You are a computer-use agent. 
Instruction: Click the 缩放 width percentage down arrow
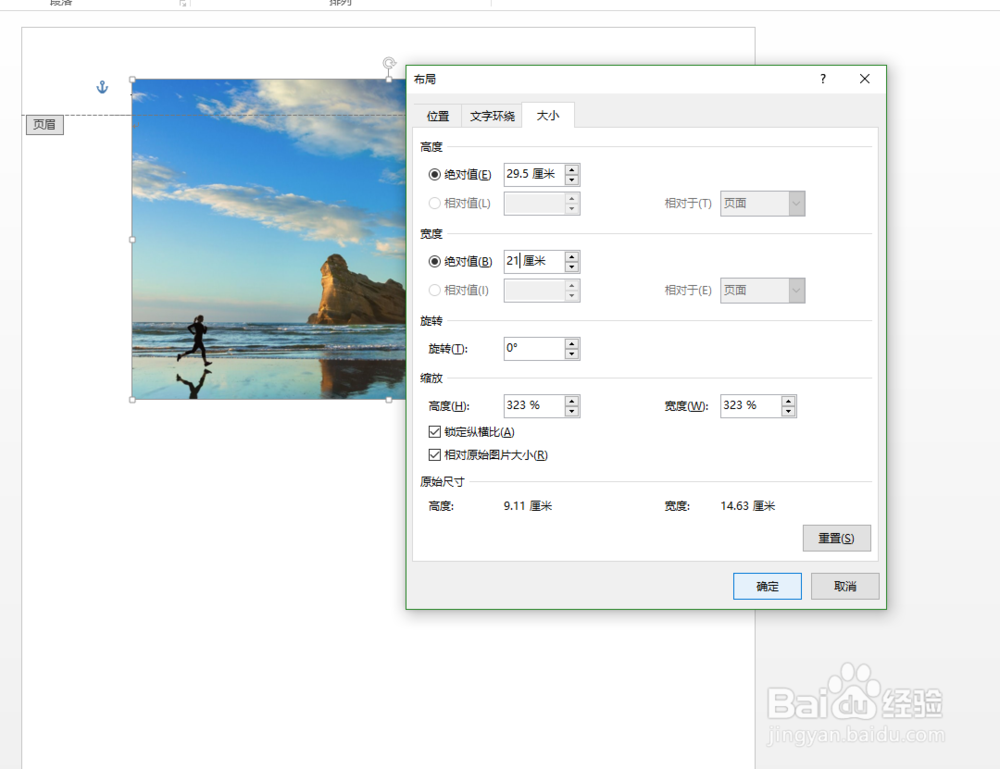[x=788, y=411]
